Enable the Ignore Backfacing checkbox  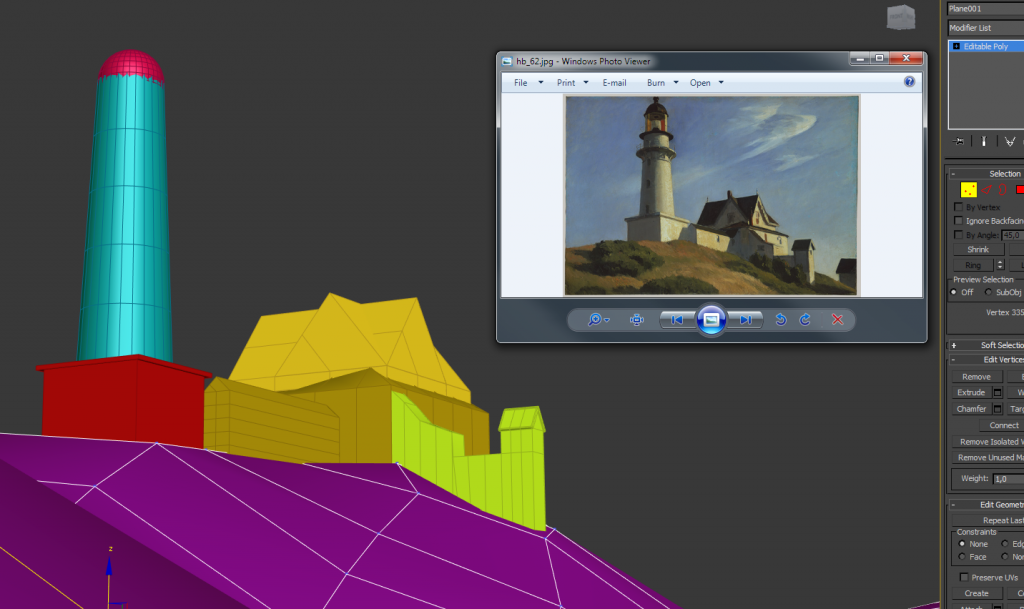[957, 220]
